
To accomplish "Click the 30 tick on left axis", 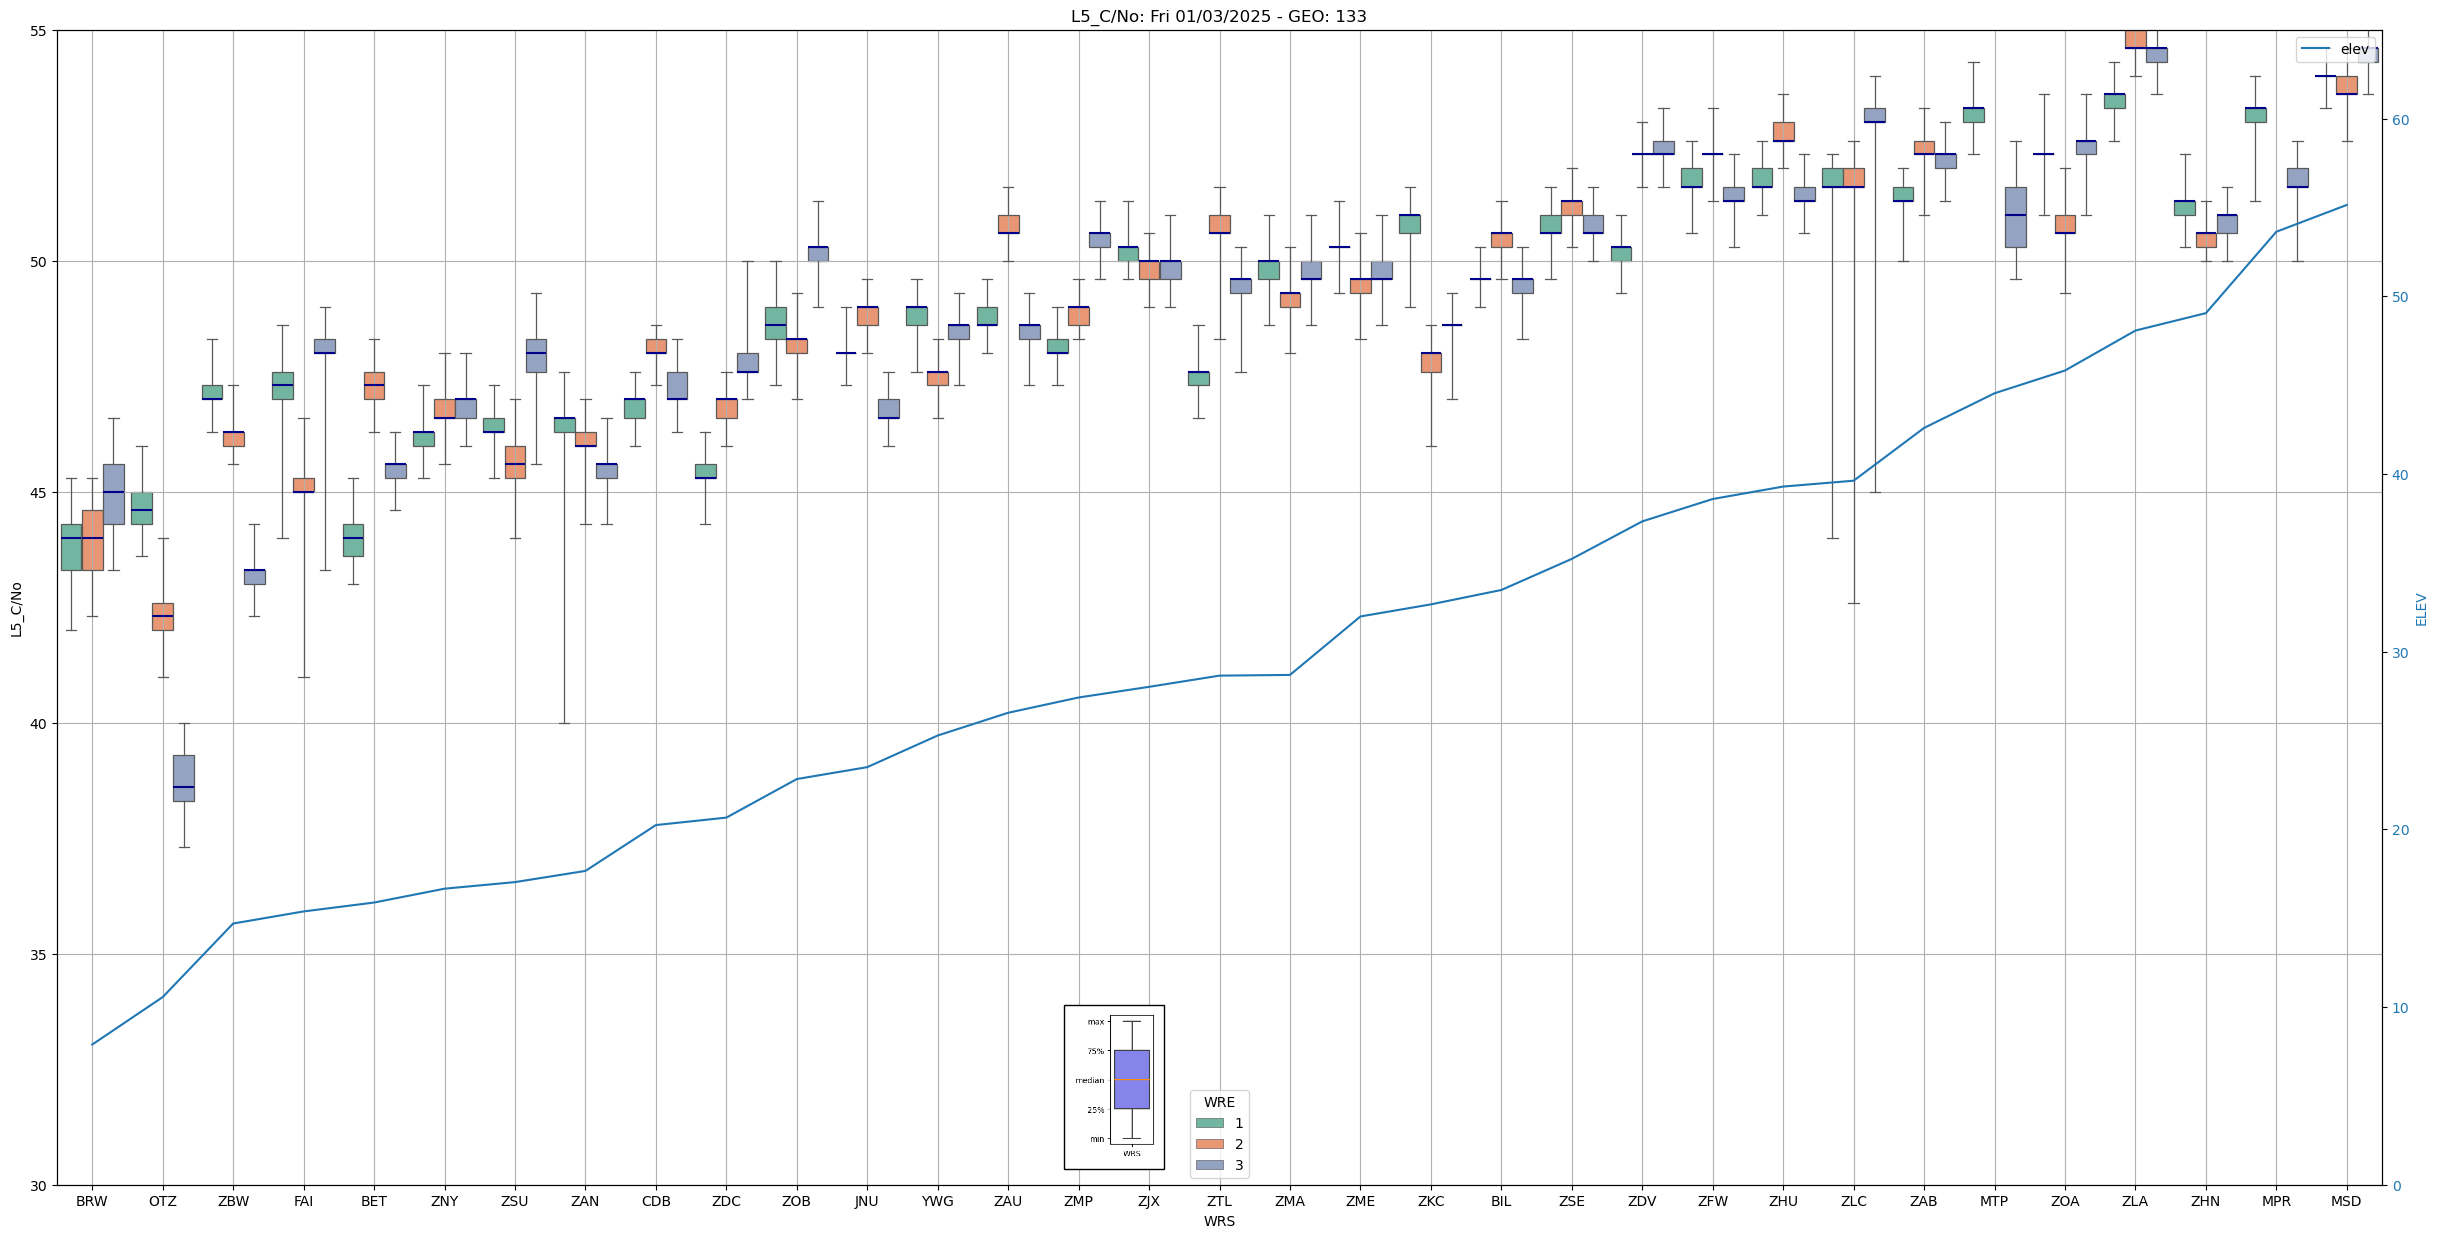I will point(39,1186).
